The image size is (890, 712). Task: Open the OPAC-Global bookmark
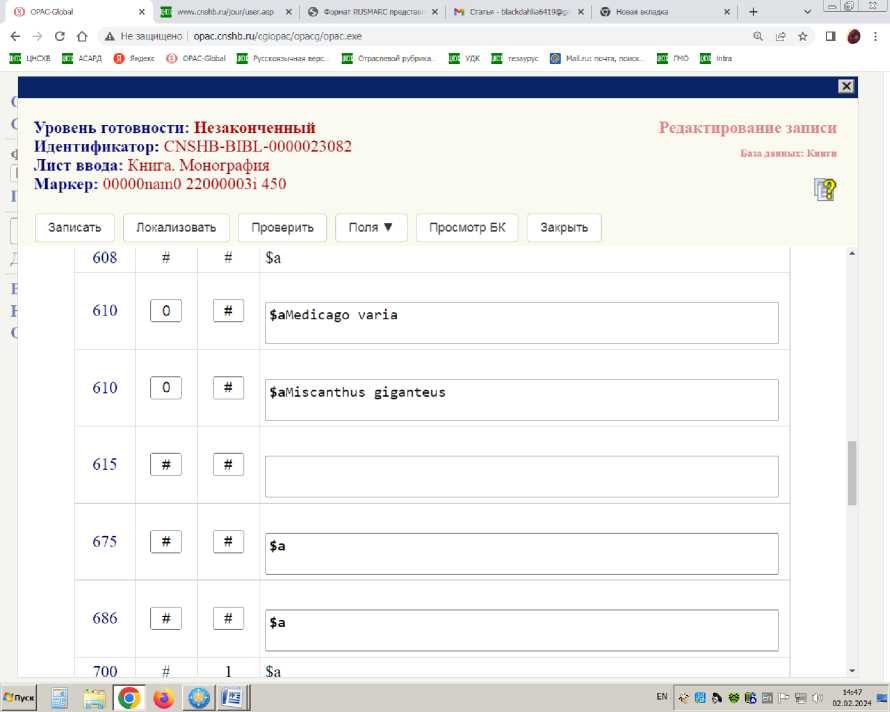(x=196, y=58)
